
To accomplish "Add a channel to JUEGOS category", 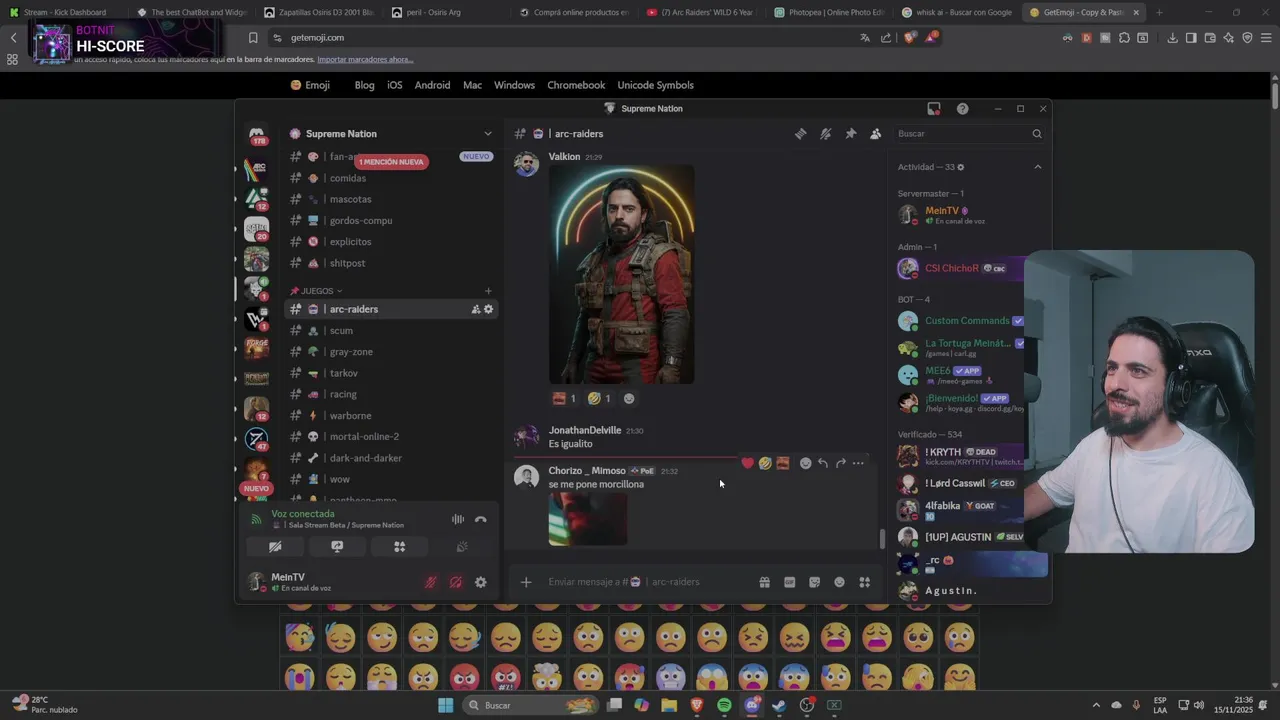I will (x=488, y=291).
